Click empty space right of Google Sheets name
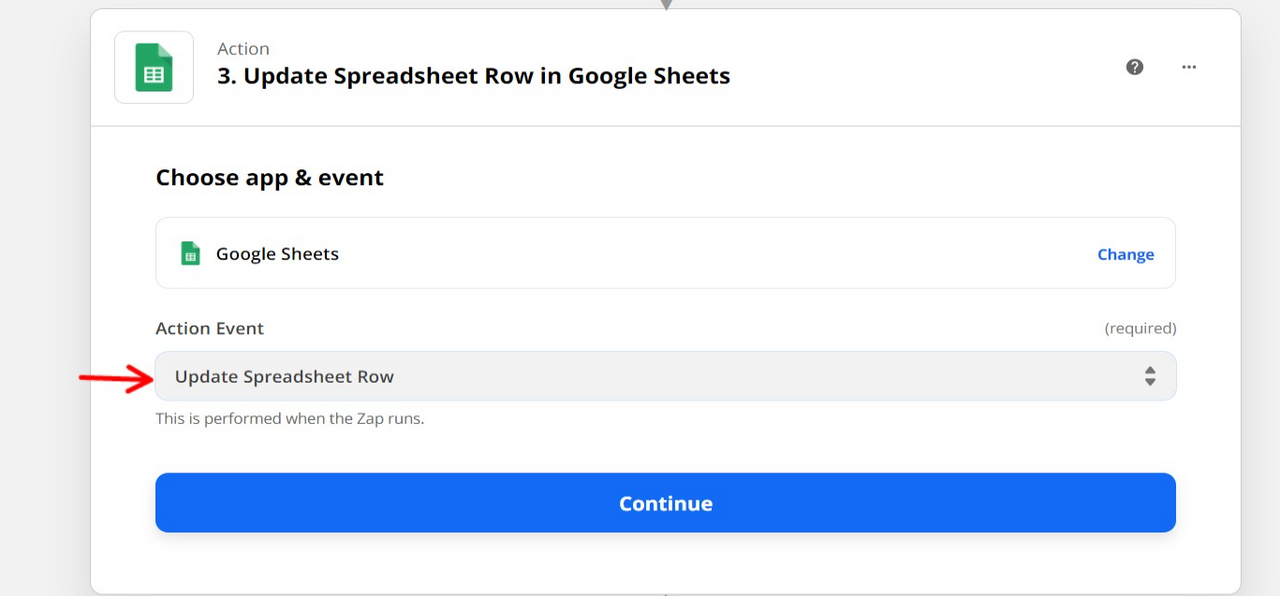The width and height of the screenshot is (1280, 596). (700, 254)
